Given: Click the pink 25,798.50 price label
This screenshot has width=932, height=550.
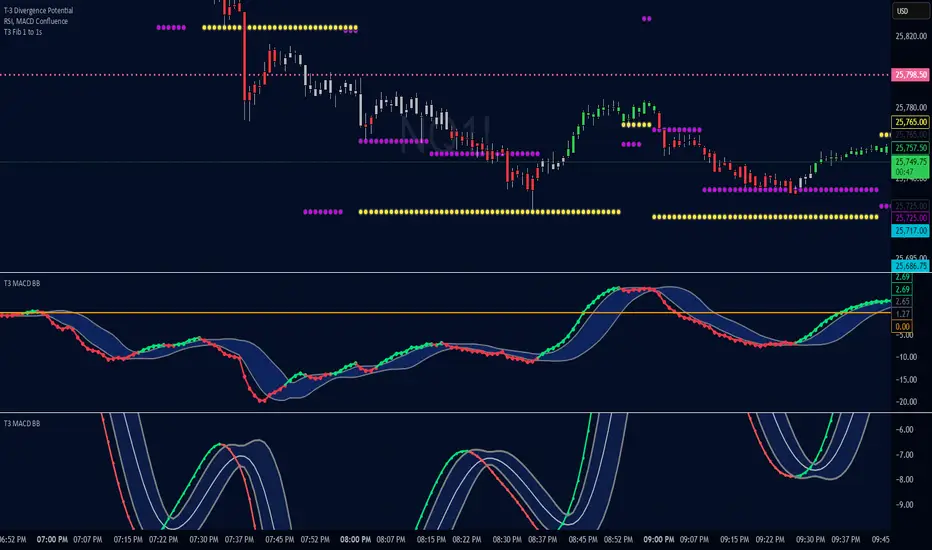Looking at the screenshot, I should tap(909, 75).
